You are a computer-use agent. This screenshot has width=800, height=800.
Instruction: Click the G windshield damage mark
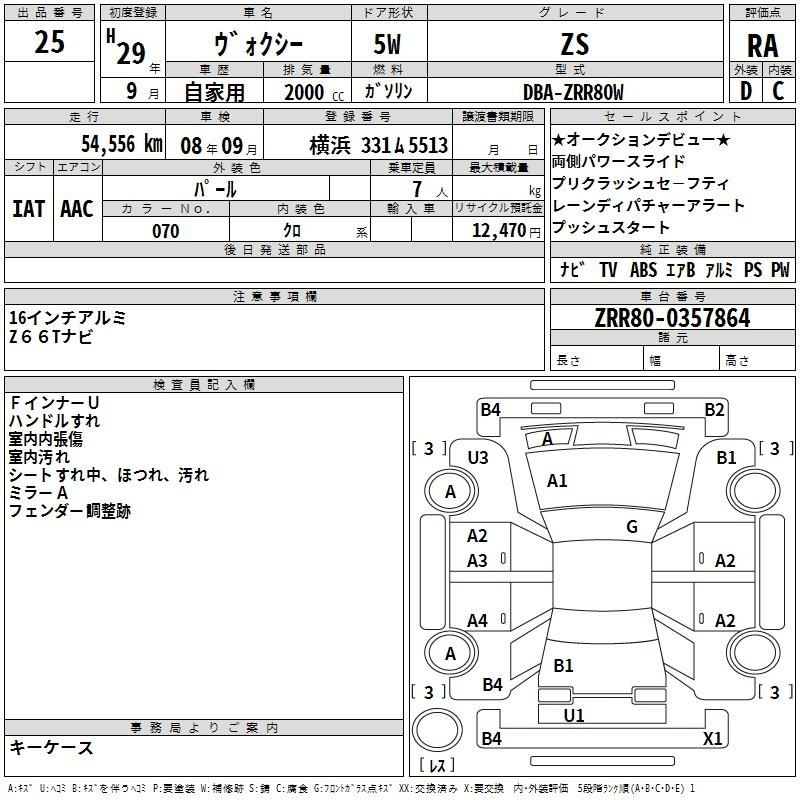click(631, 527)
